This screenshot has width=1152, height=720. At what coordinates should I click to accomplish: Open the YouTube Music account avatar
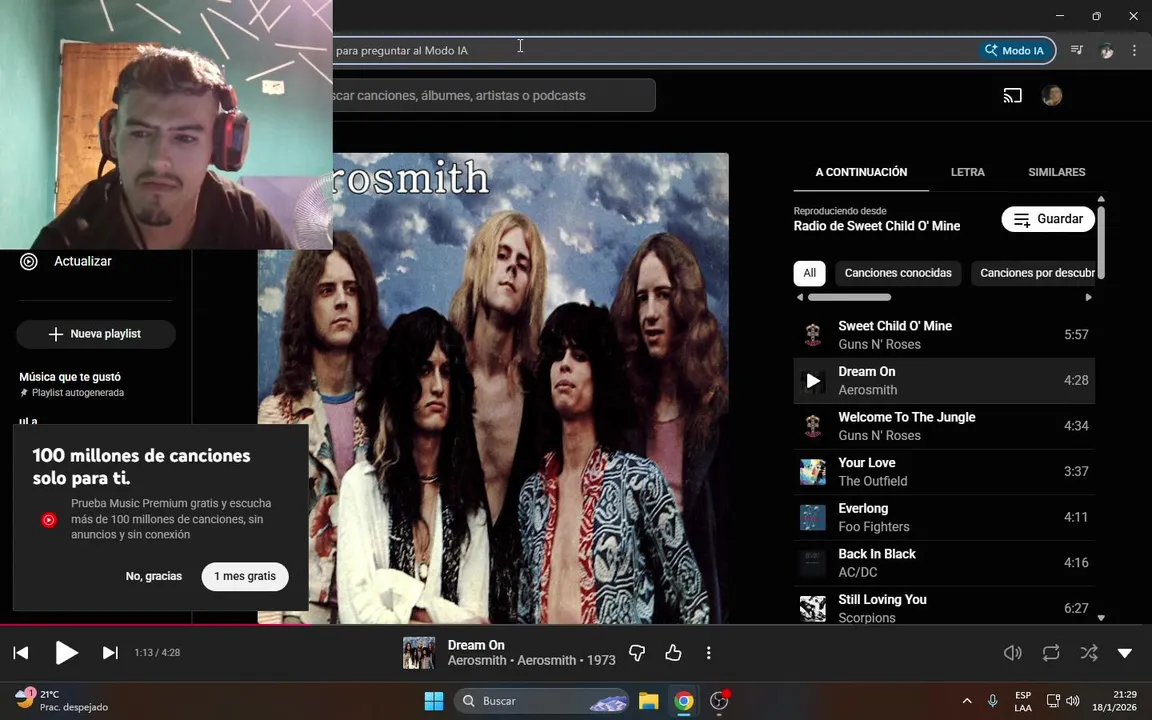pos(1051,96)
